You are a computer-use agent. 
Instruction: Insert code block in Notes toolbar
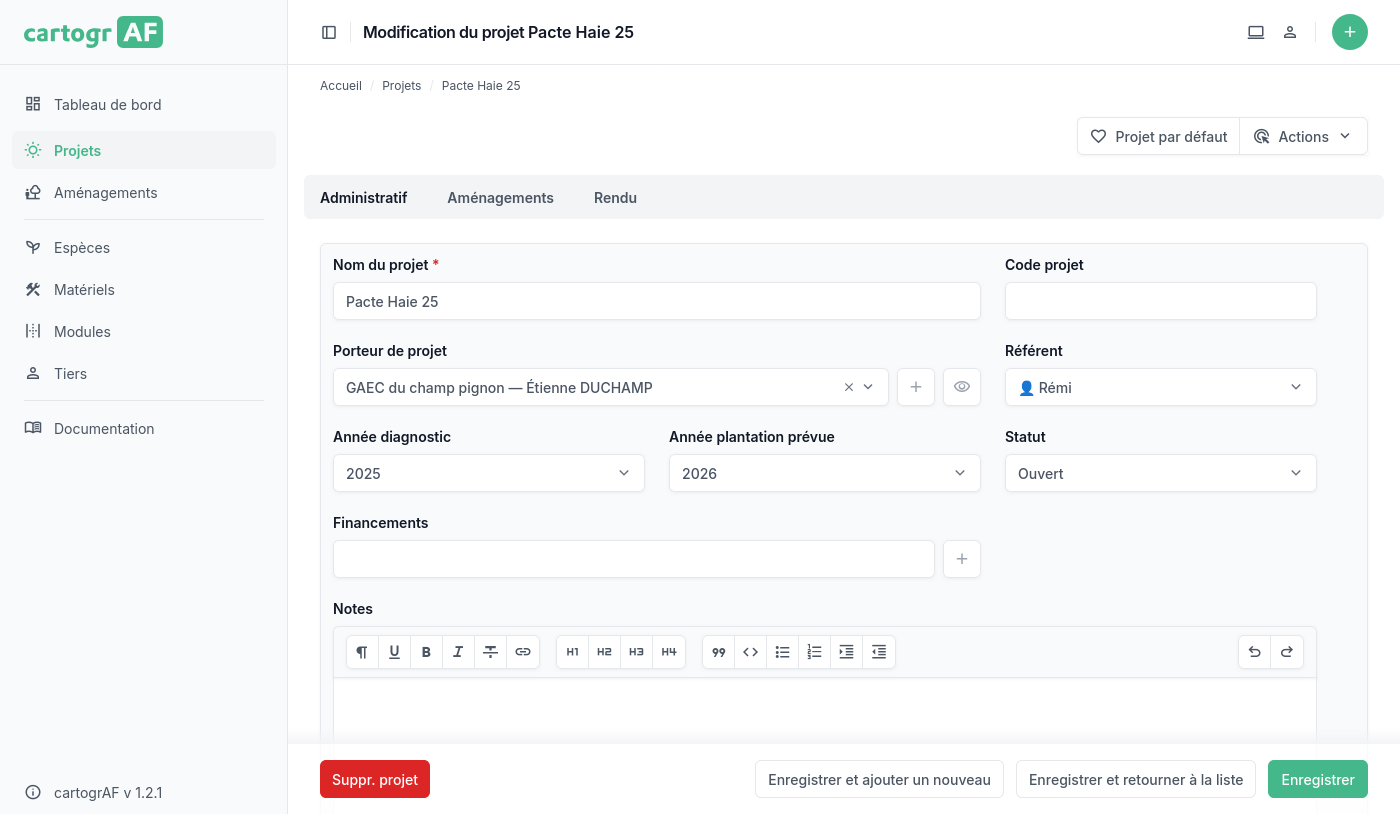click(x=750, y=652)
